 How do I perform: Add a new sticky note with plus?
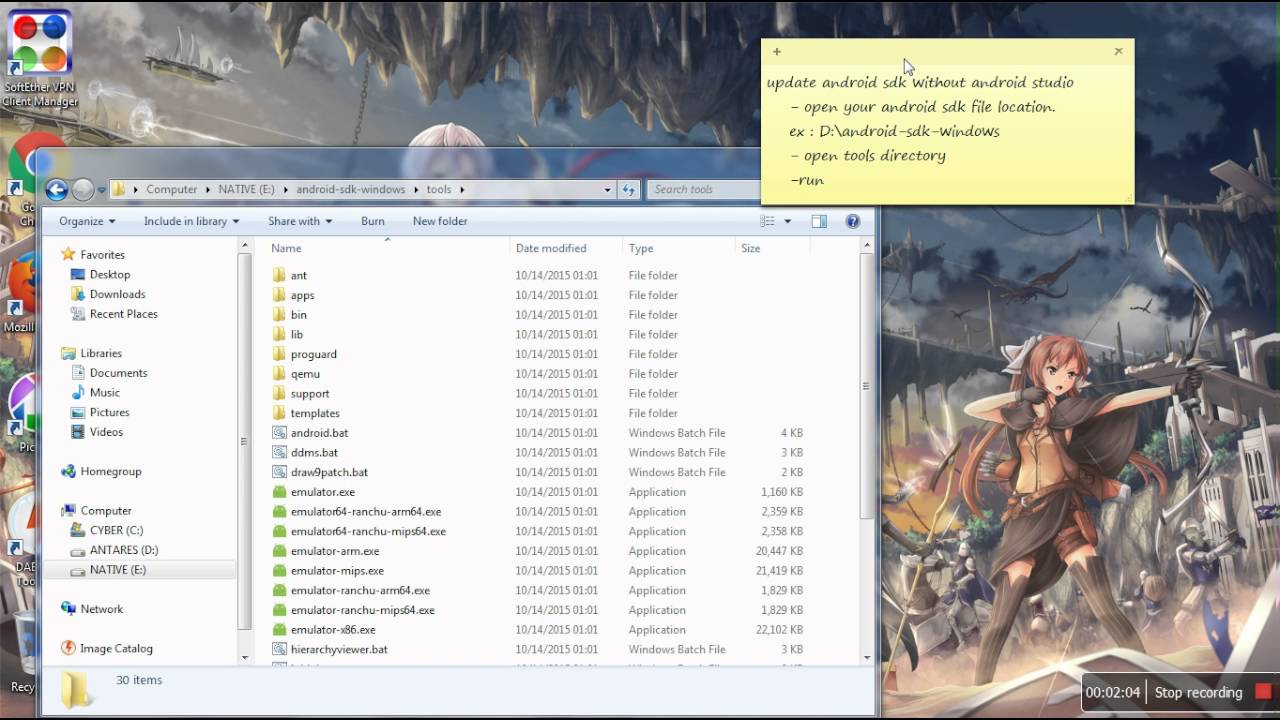[x=777, y=51]
